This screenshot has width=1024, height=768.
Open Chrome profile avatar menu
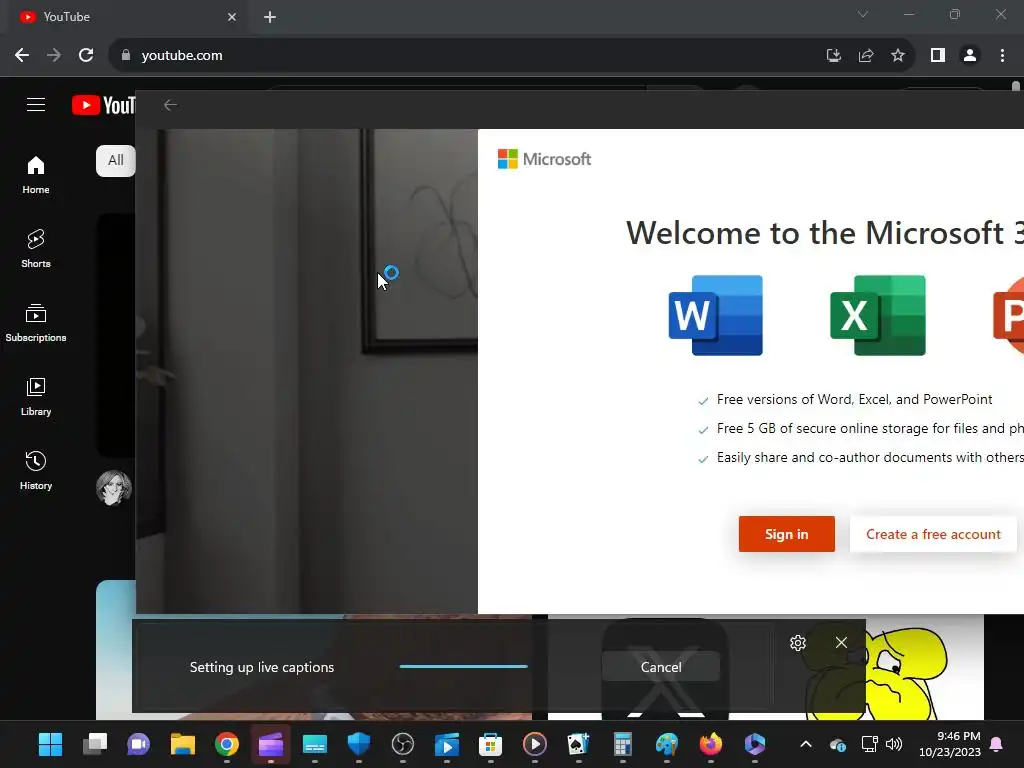970,56
